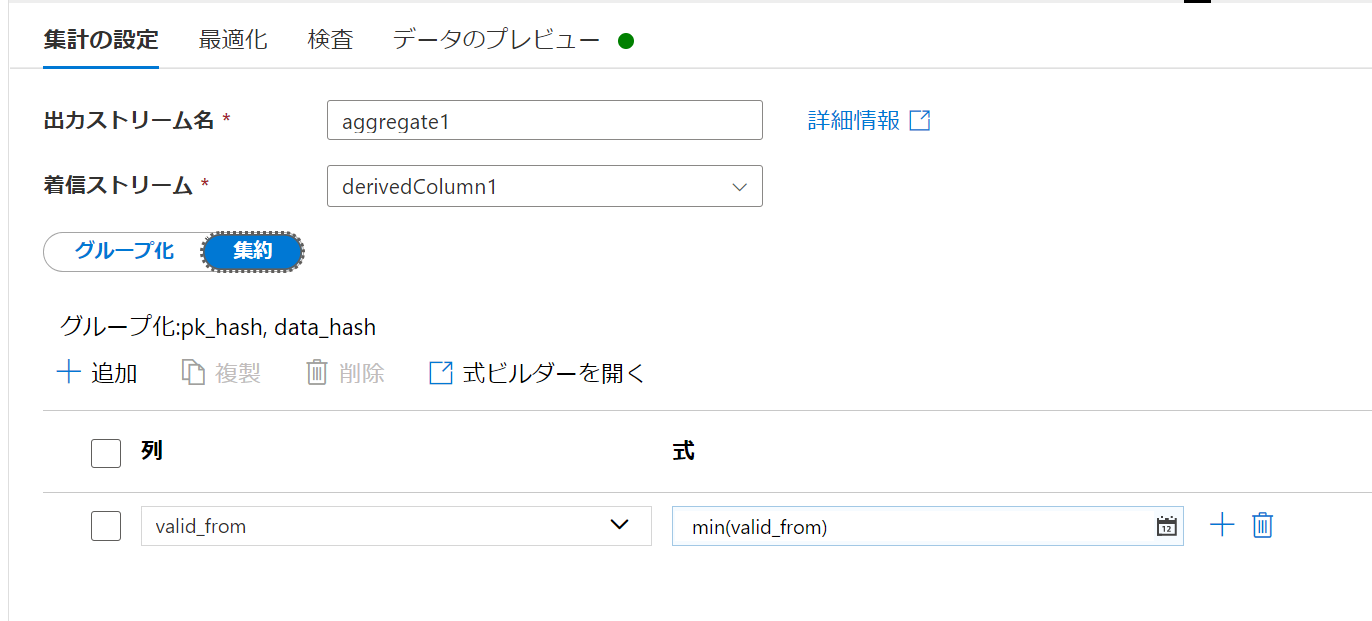Expand the 着信ストリーム derivedColumn1 dropdown
This screenshot has height=621, width=1372.
coord(545,186)
